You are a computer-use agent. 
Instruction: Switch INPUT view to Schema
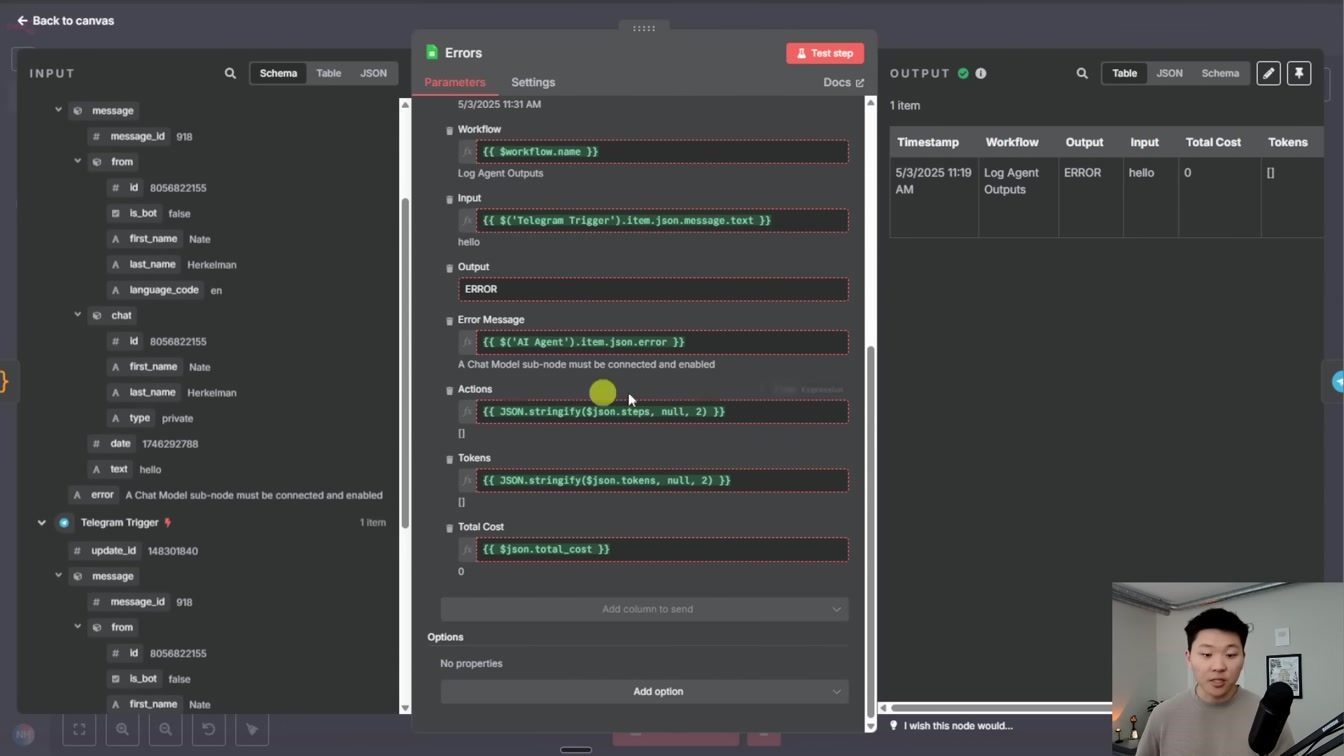278,73
